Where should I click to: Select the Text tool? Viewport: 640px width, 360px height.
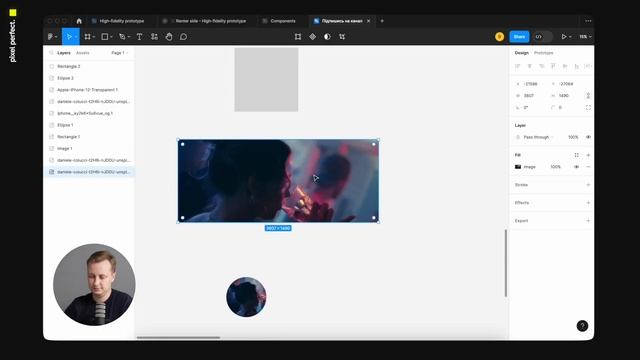(x=139, y=37)
